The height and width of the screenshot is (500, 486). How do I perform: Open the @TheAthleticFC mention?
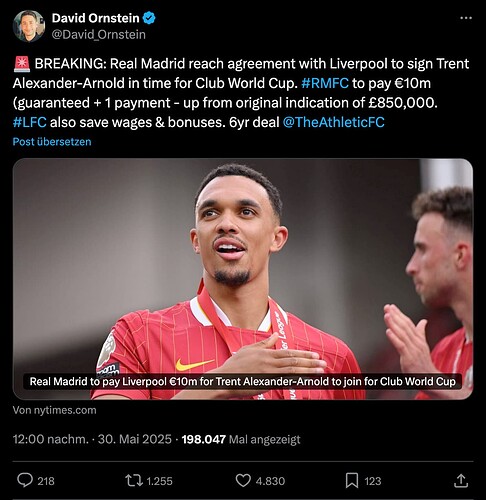point(333,122)
